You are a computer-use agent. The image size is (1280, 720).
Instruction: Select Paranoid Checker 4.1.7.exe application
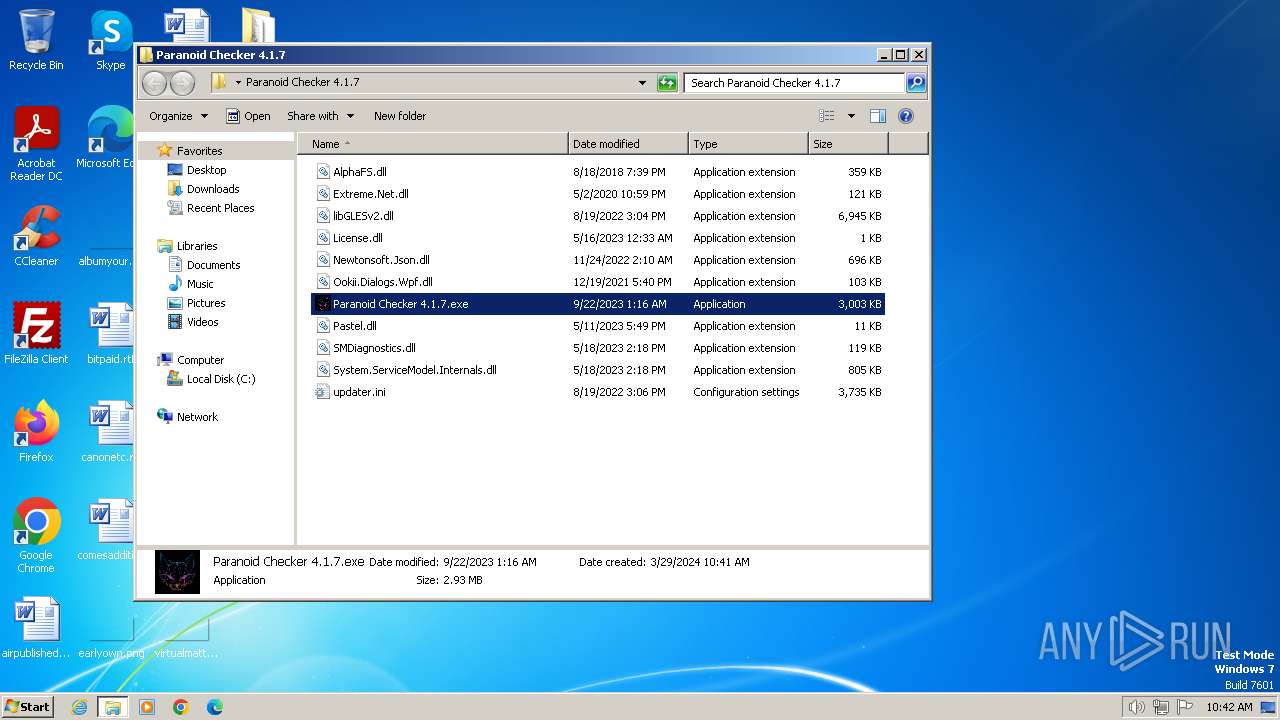[x=598, y=304]
